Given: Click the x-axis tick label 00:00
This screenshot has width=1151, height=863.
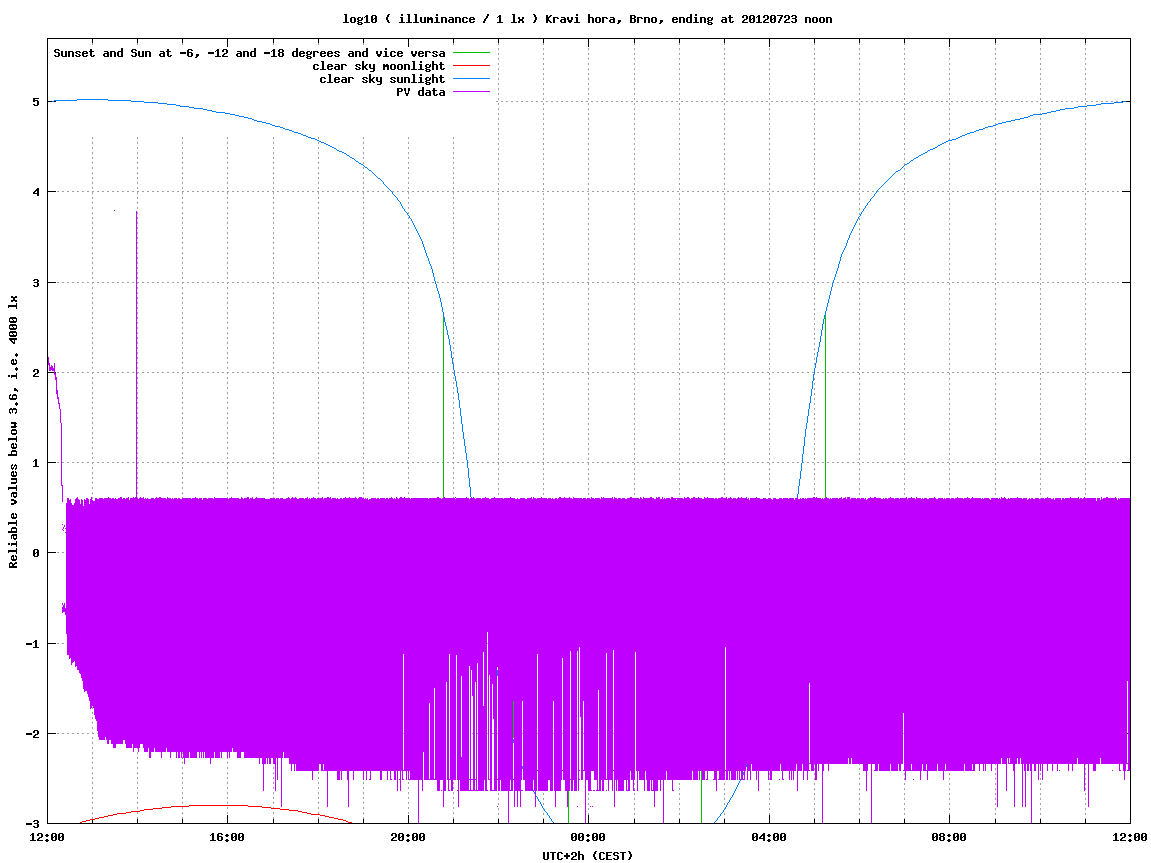Looking at the screenshot, I should [x=589, y=837].
